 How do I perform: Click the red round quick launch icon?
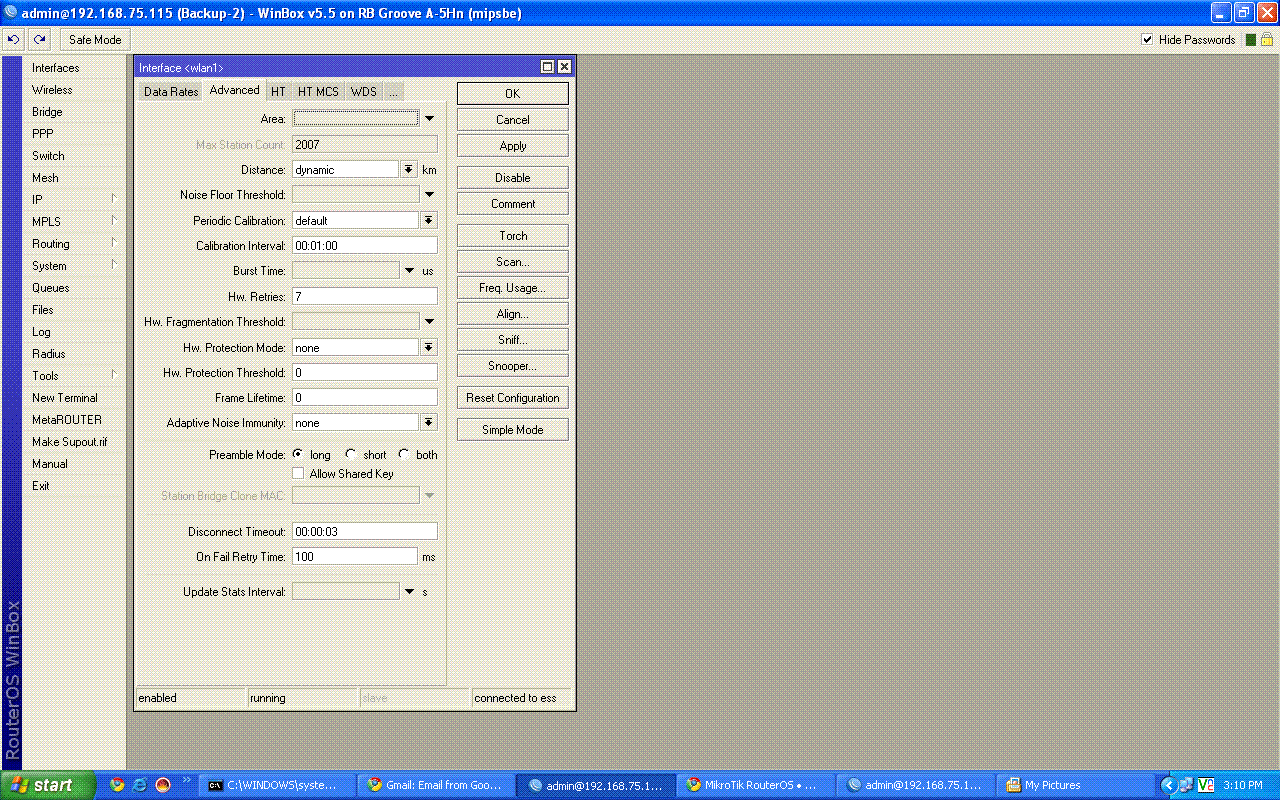[163, 785]
